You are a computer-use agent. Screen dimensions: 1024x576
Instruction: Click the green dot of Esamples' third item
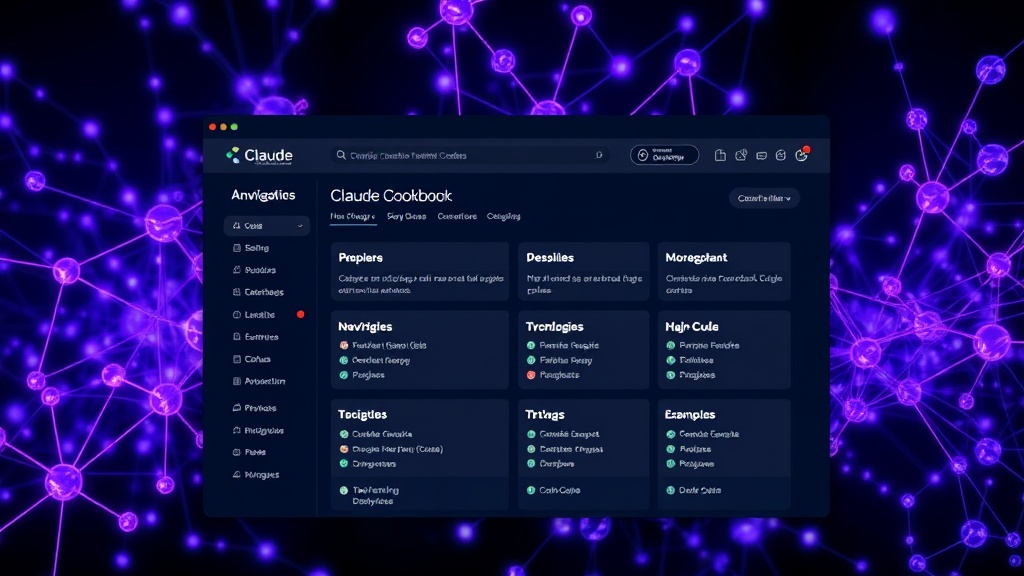(670, 464)
